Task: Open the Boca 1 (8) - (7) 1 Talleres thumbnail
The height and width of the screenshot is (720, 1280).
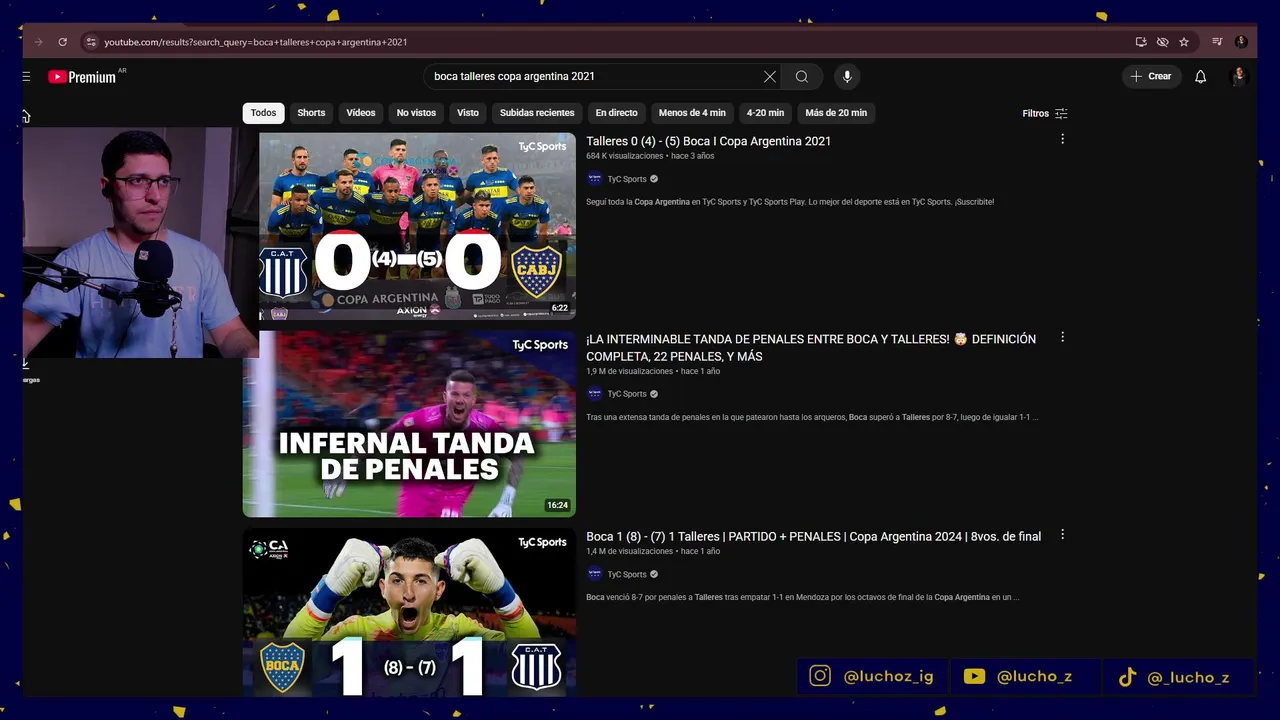Action: pos(409,611)
